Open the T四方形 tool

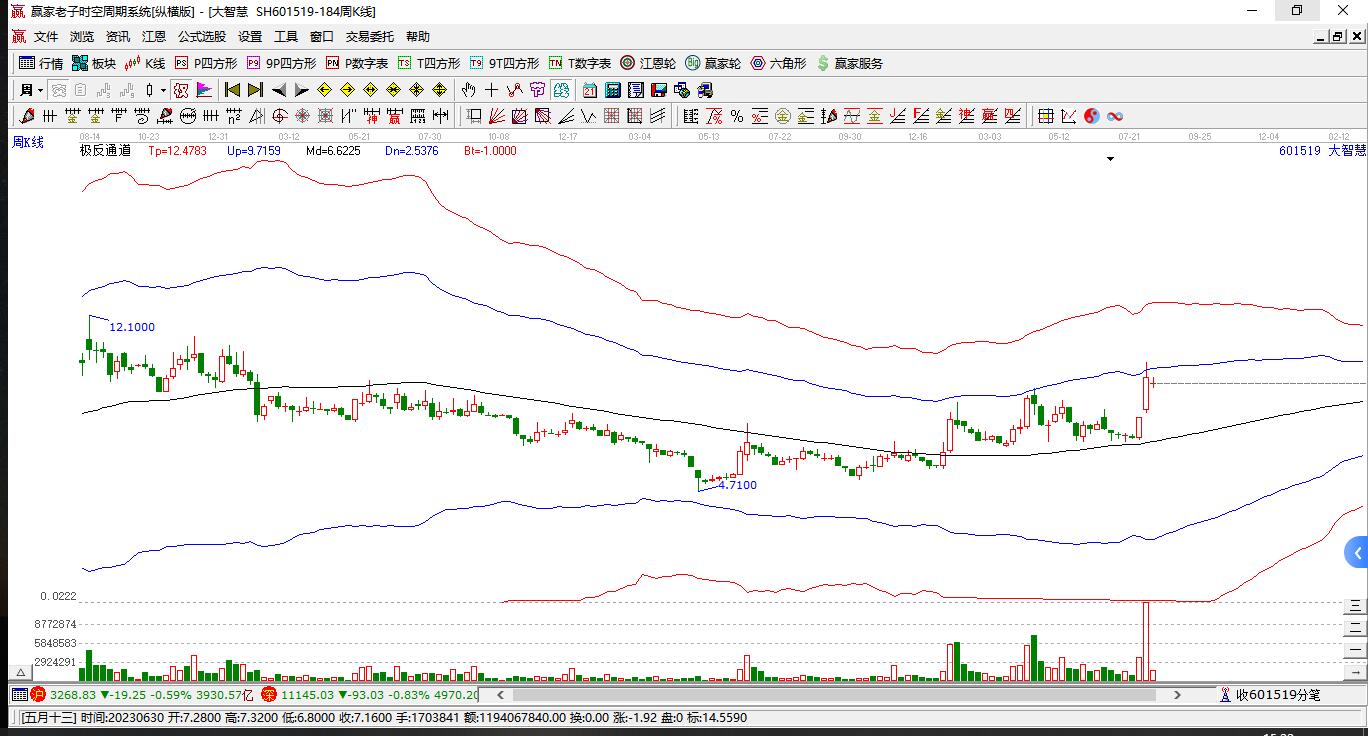point(429,63)
